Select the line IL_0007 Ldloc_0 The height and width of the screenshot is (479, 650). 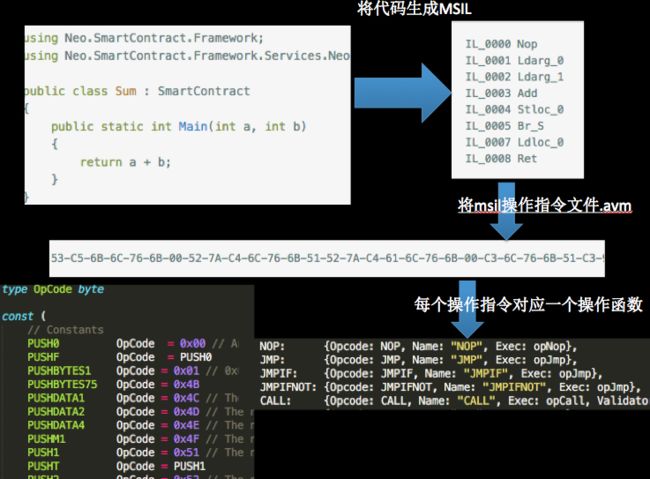pos(514,142)
